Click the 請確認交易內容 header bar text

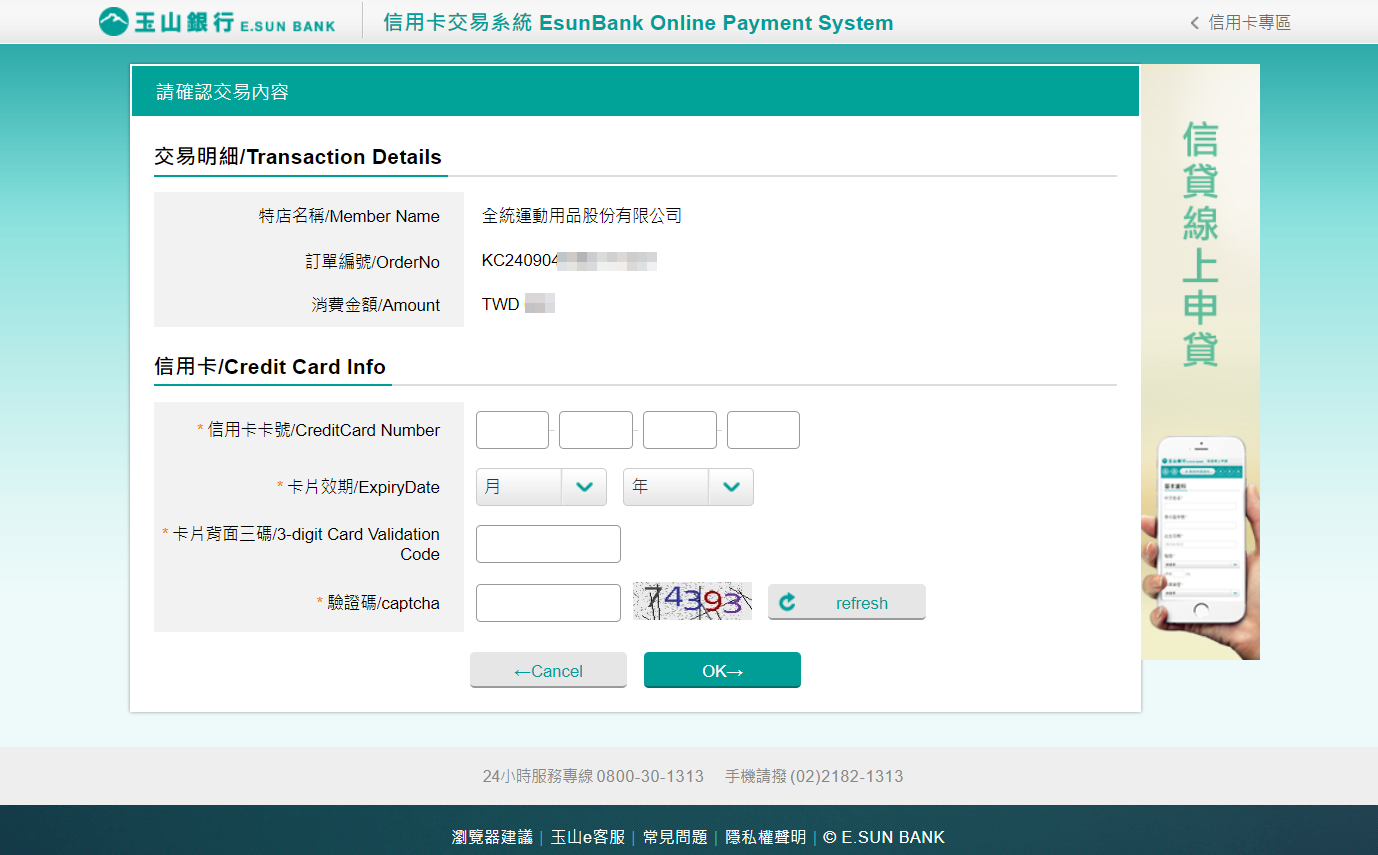tap(223, 92)
